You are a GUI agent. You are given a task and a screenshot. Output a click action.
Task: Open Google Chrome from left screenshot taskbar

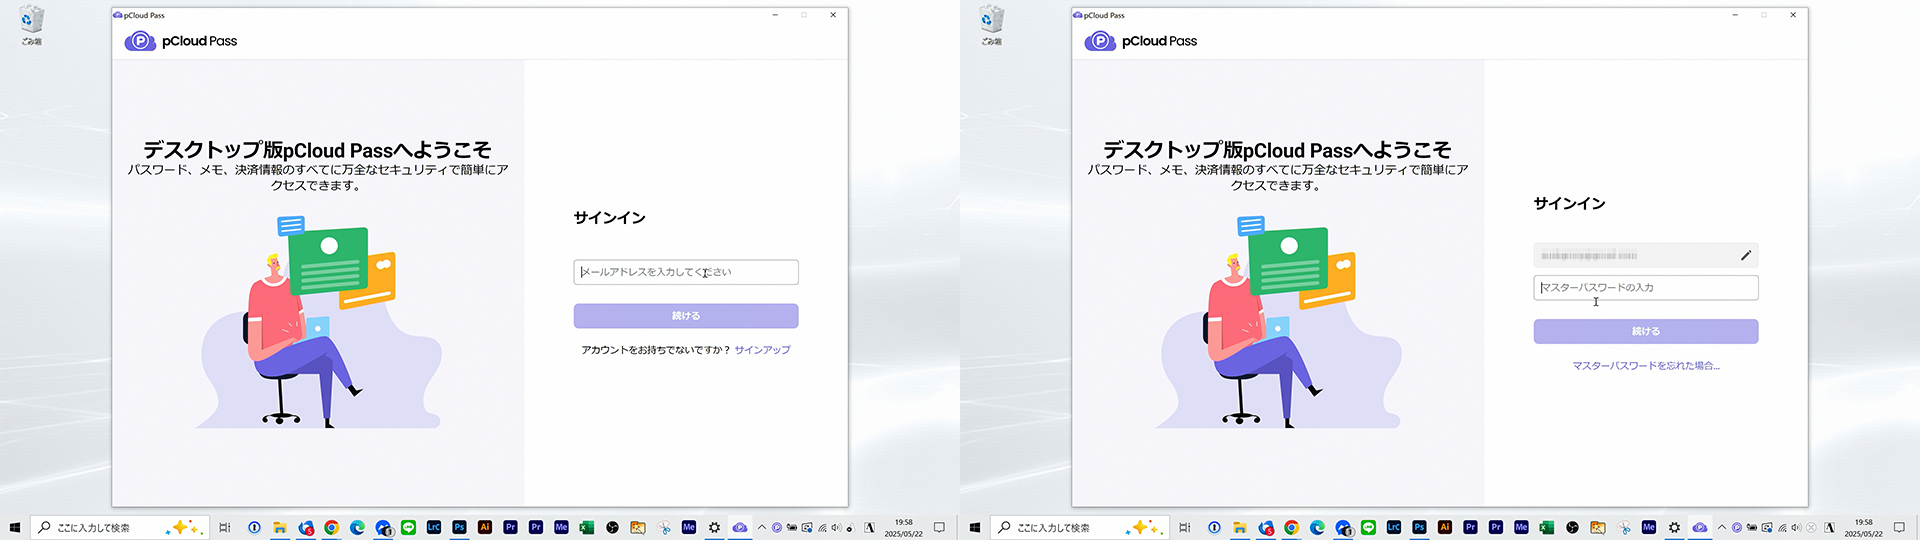[x=331, y=527]
